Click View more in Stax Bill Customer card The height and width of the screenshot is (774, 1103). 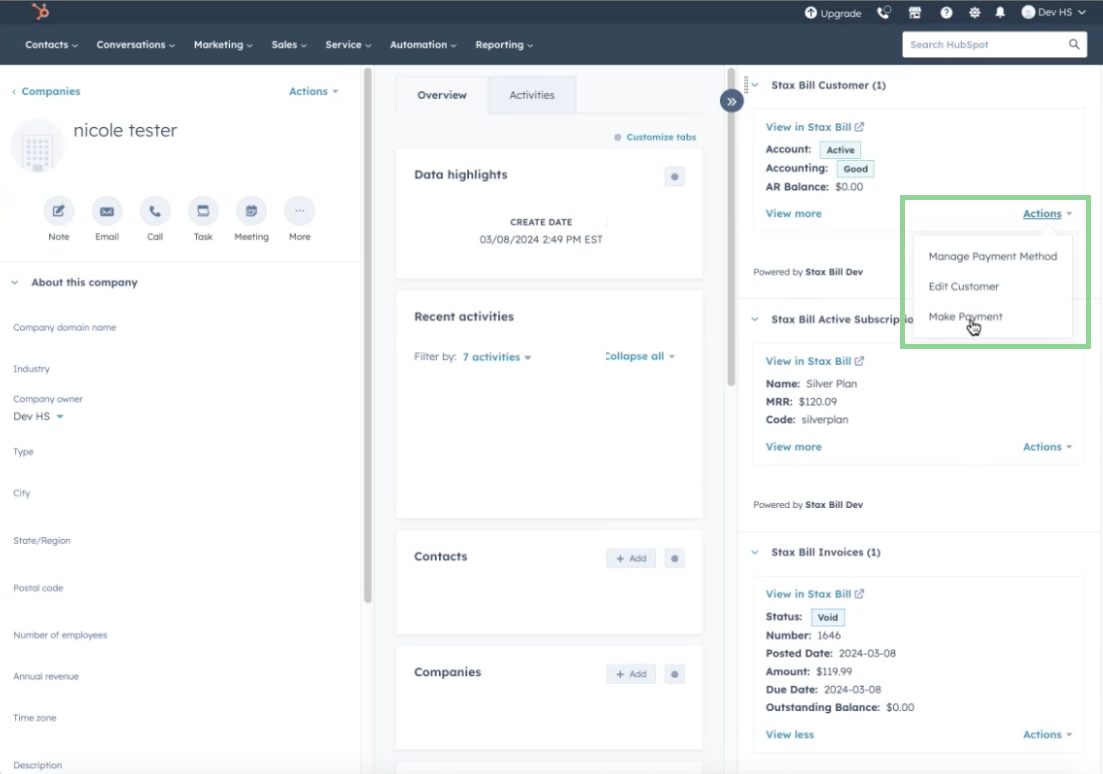(793, 213)
